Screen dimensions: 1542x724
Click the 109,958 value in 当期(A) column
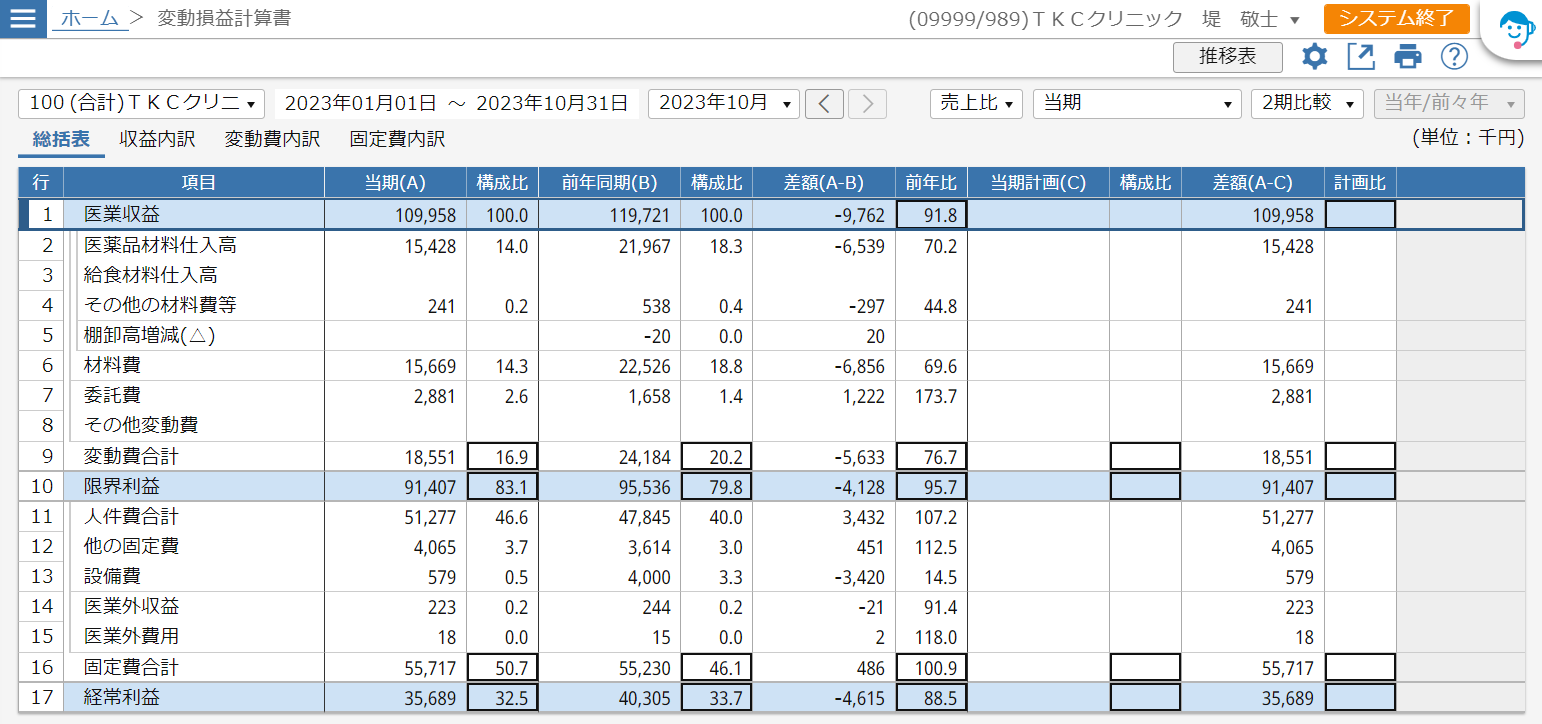tap(395, 215)
